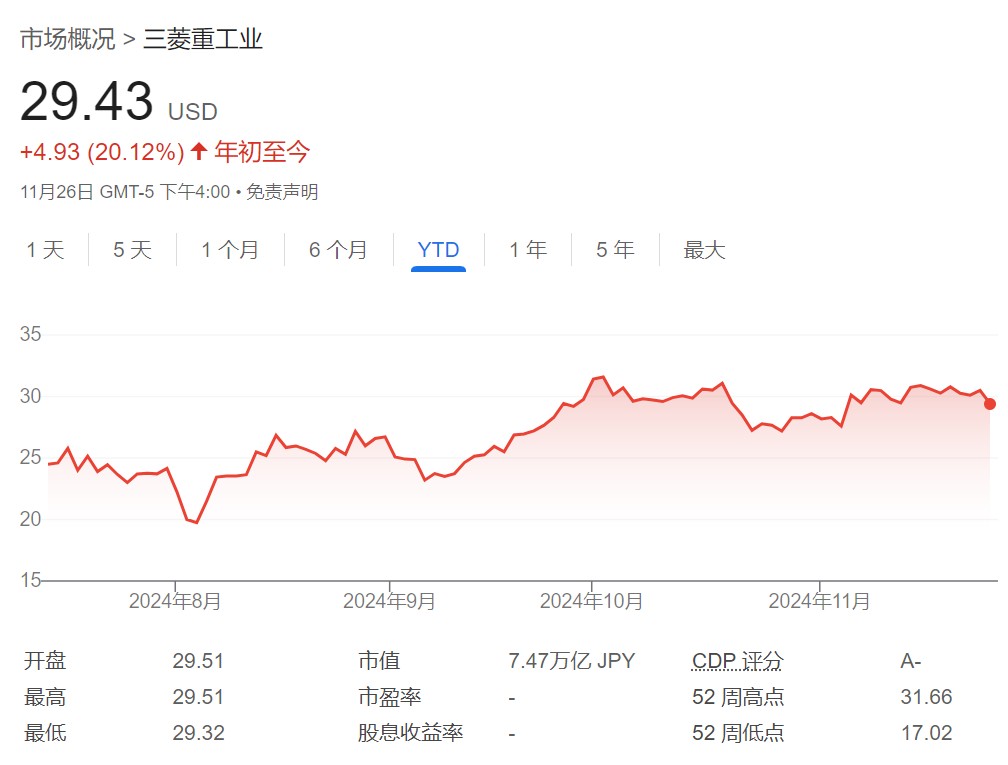Screen dimensions: 1008x765
Task: Click the 最低 label
Action: (45, 733)
